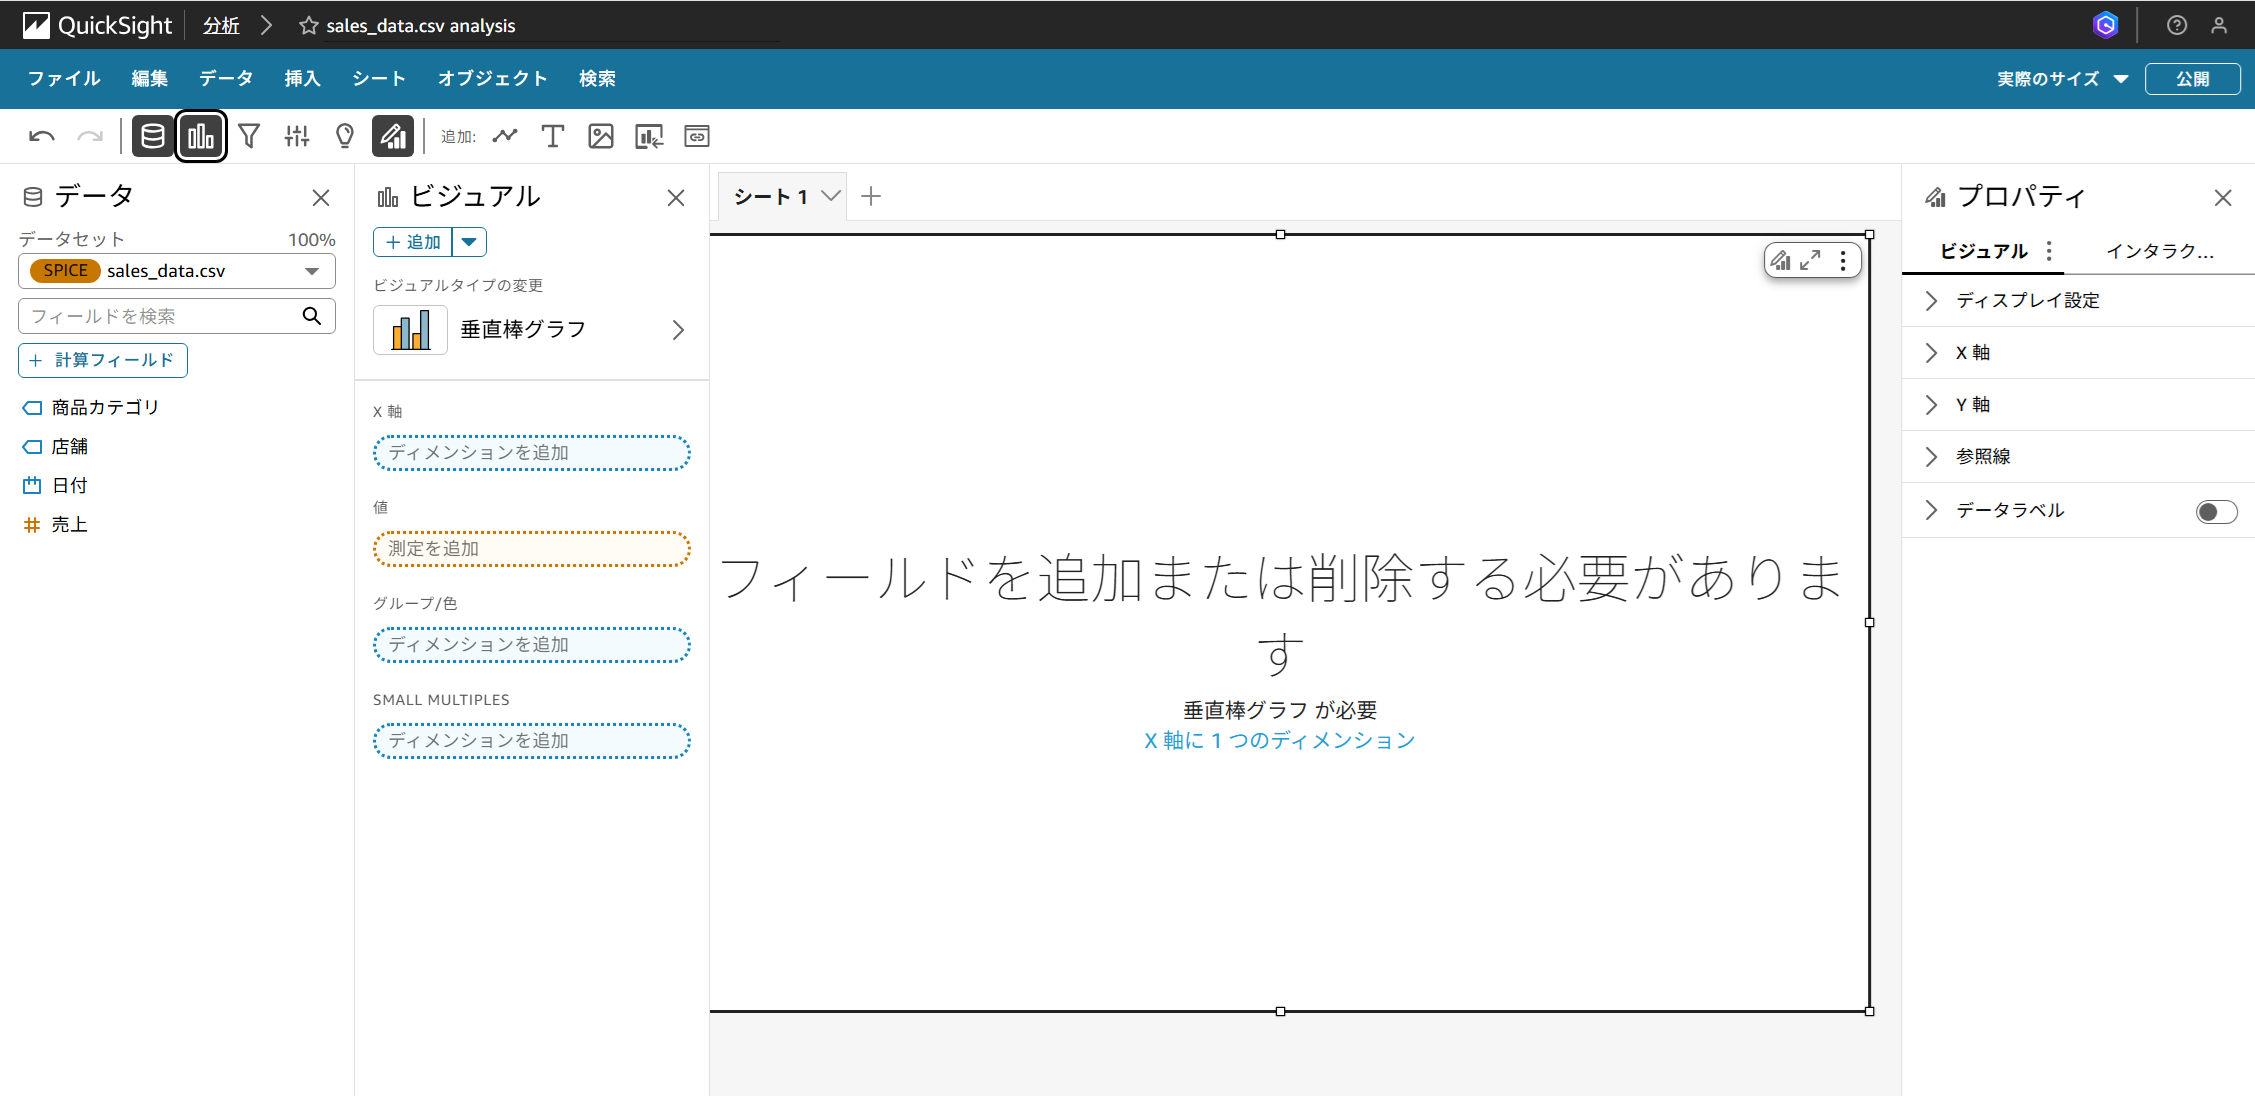Maximize the visual with expand arrows icon
The height and width of the screenshot is (1096, 2255).
coord(1810,261)
